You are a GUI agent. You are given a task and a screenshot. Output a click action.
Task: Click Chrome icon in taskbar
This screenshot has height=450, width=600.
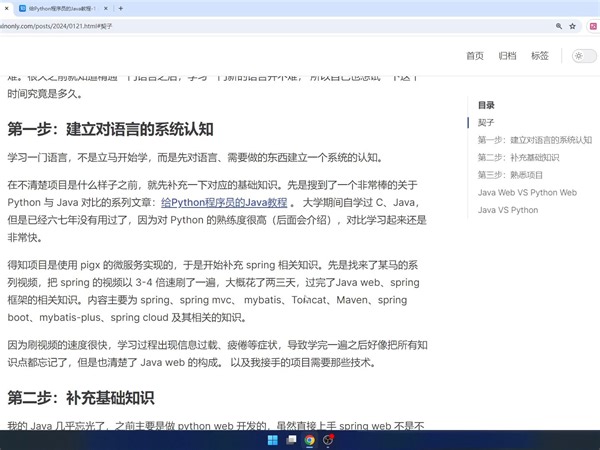pyautogui.click(x=310, y=440)
